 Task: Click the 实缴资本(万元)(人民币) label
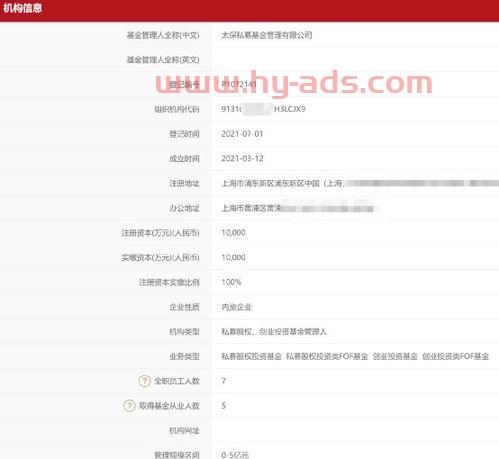click(160, 257)
